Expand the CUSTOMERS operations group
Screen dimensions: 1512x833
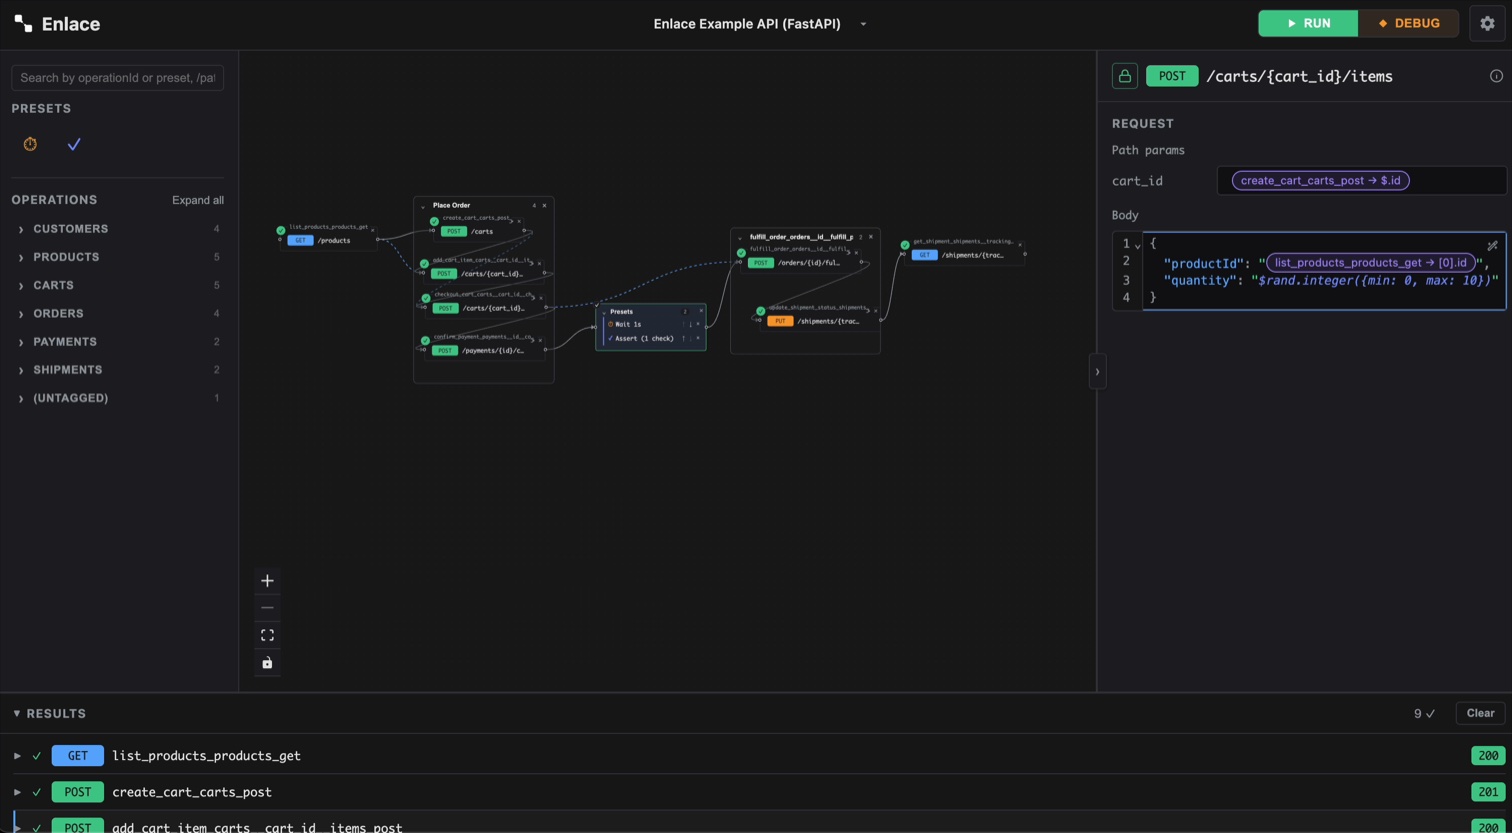[x=117, y=229]
